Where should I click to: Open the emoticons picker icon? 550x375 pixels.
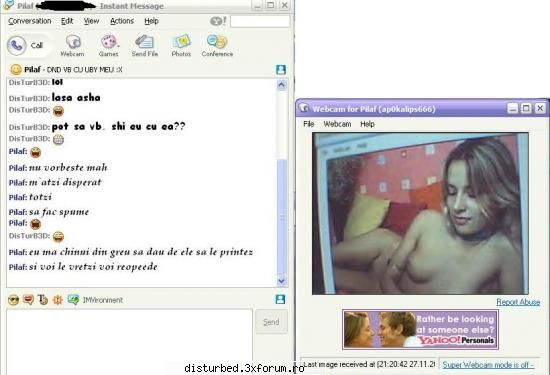coord(13,300)
